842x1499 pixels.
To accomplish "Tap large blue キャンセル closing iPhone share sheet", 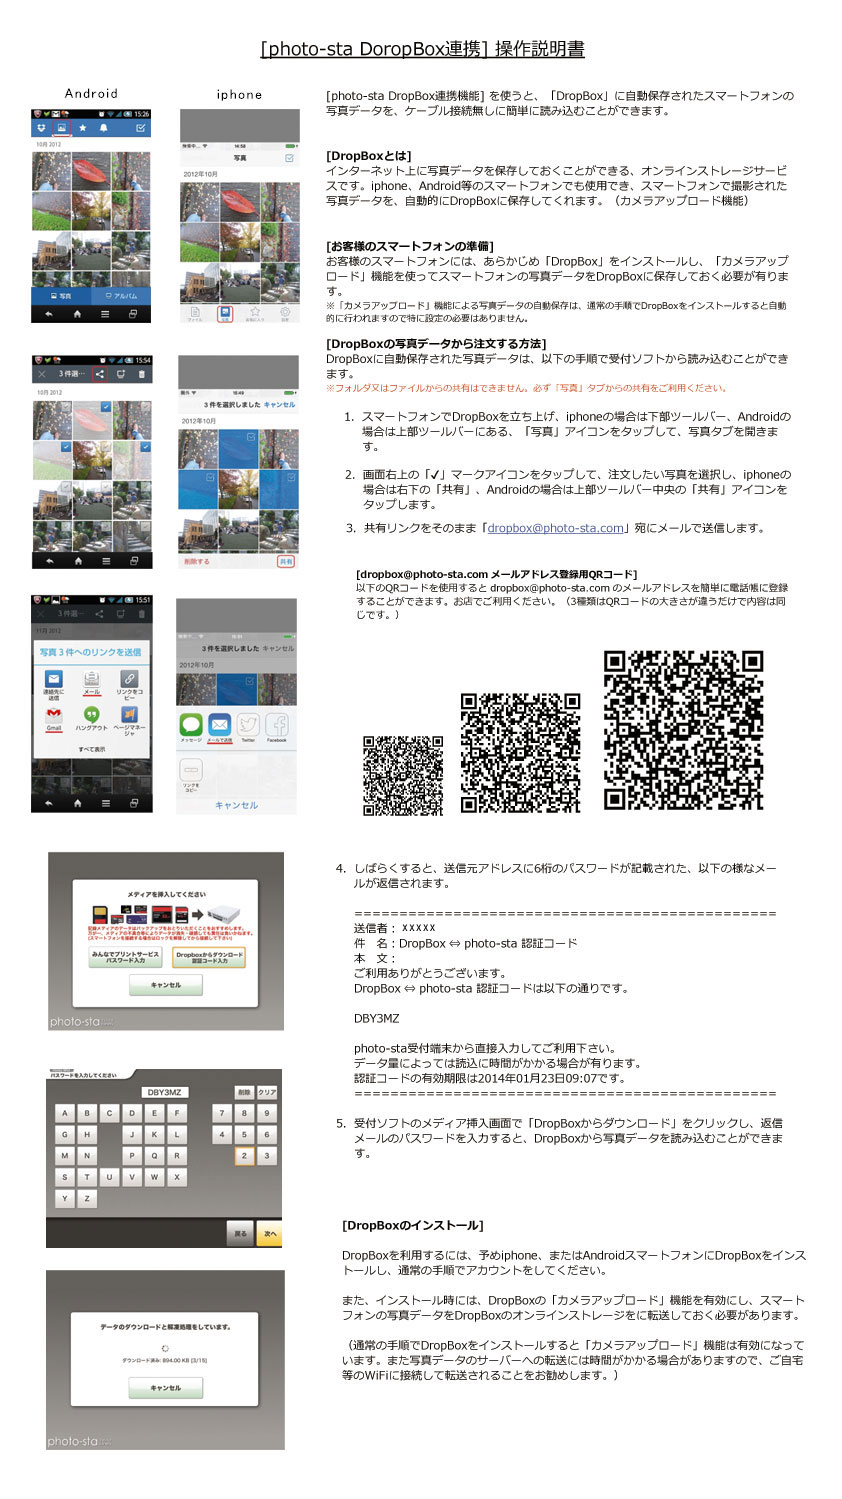I will coord(236,805).
